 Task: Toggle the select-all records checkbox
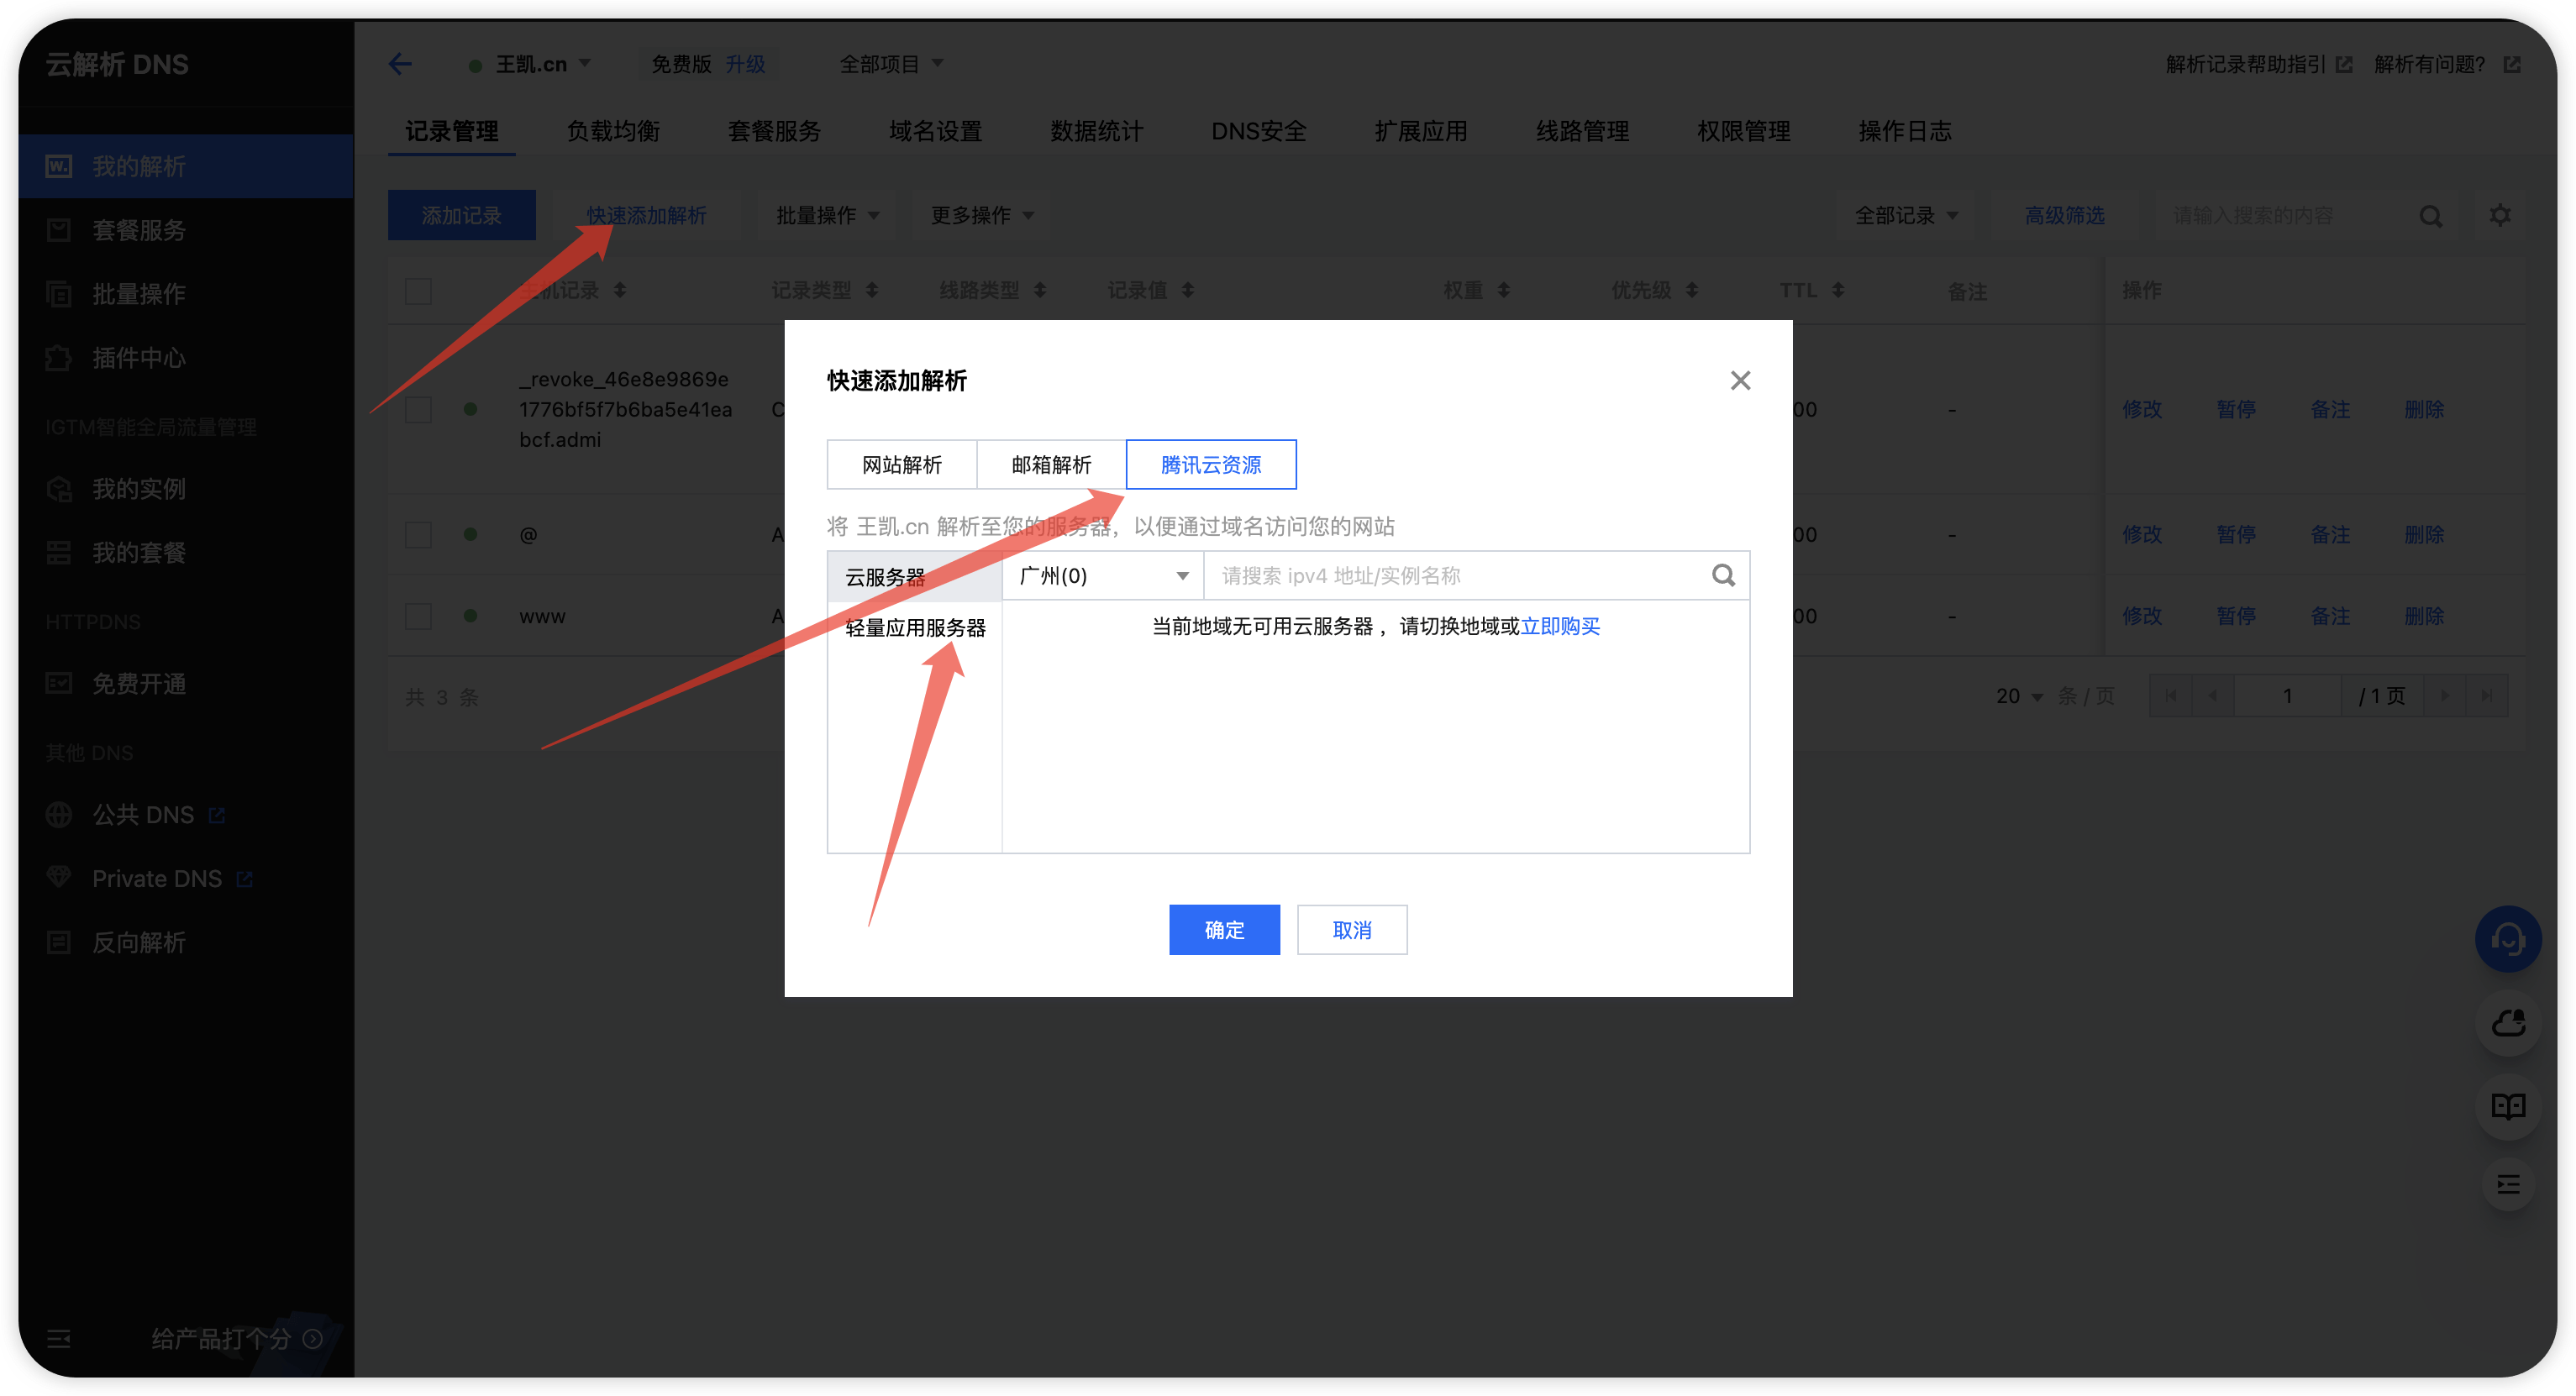[x=418, y=291]
